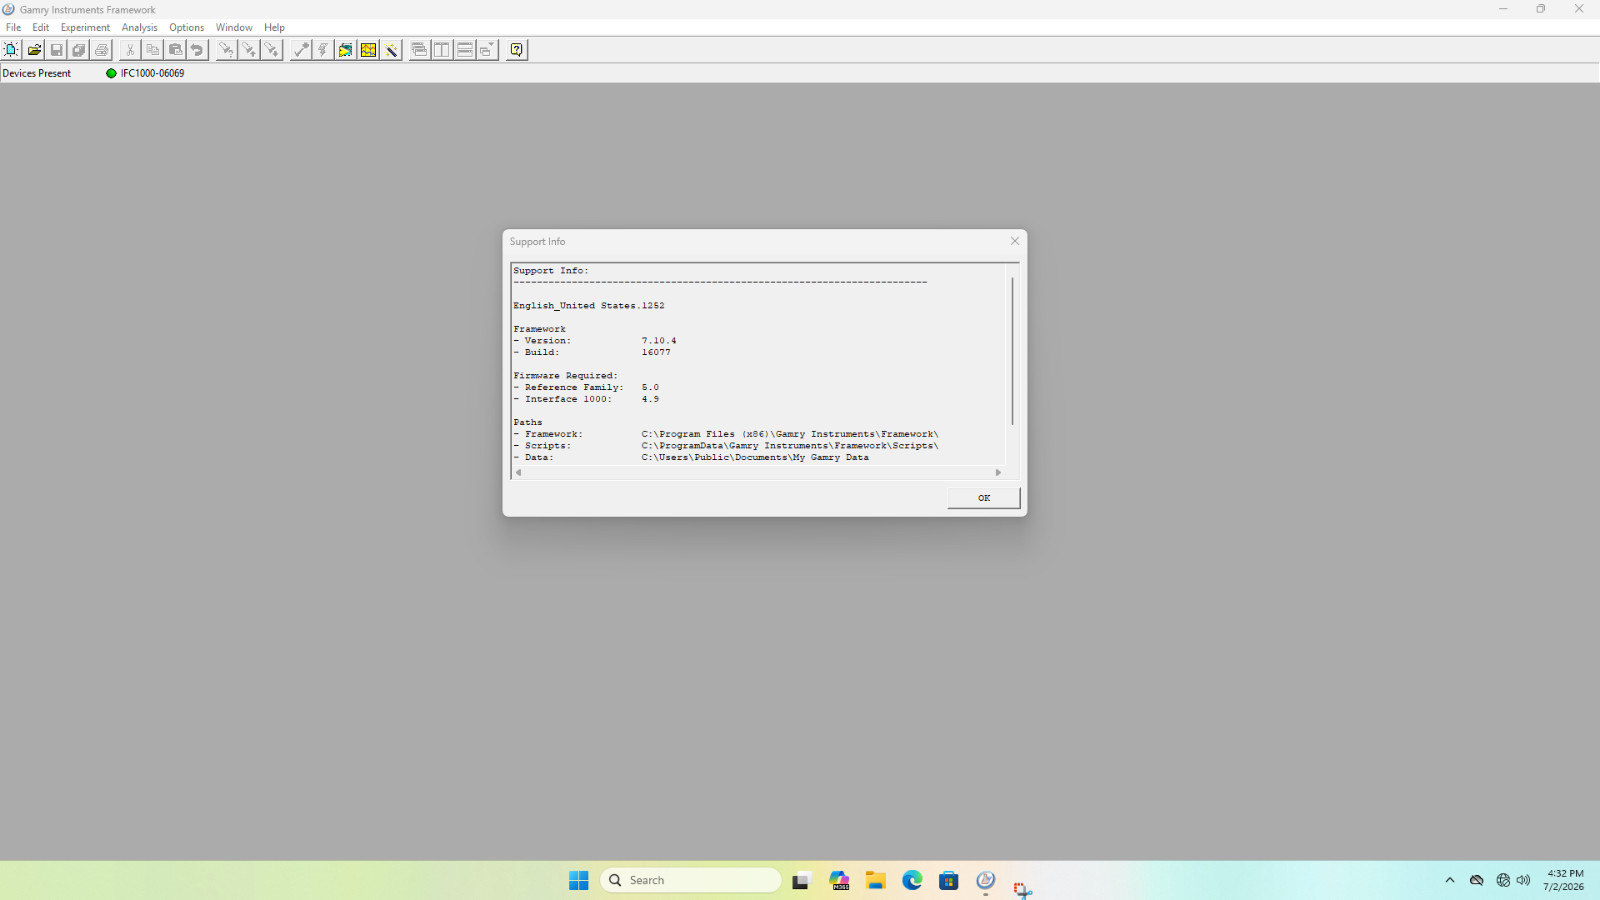Click the vertical scrollbar in Support Info
The height and width of the screenshot is (900, 1600).
coord(1013,350)
